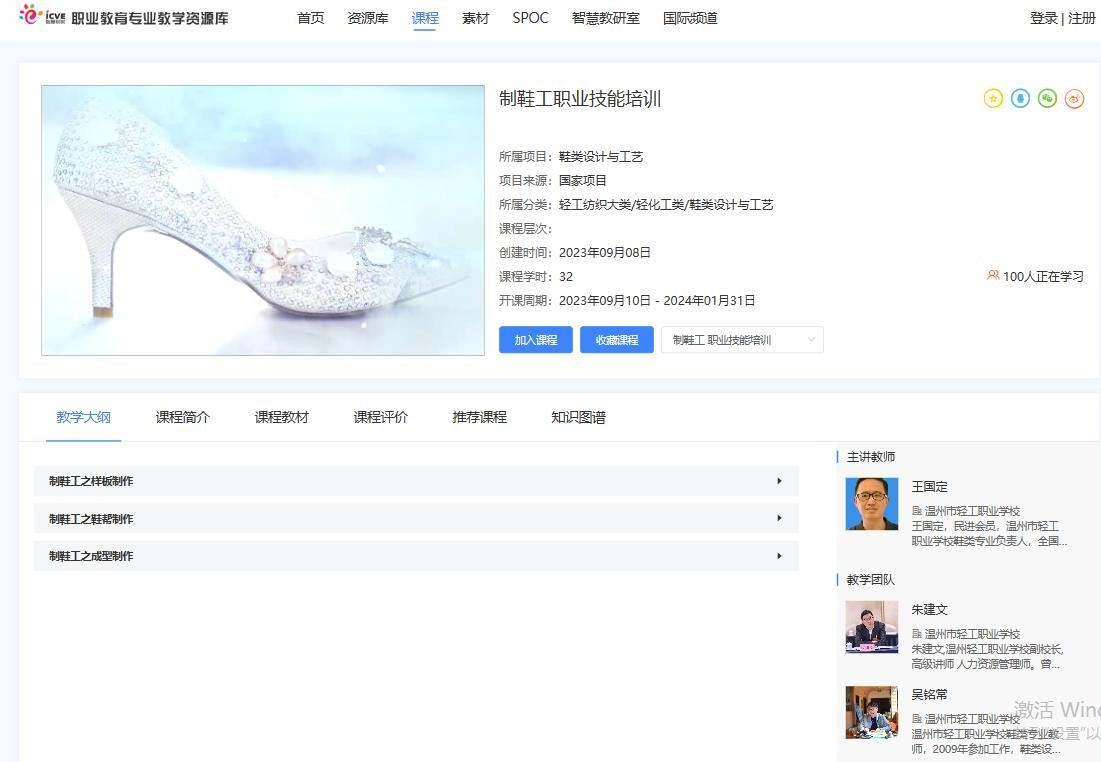1101x762 pixels.
Task: Expand the 制鞋工之成型制作 section arrow
Action: (779, 556)
